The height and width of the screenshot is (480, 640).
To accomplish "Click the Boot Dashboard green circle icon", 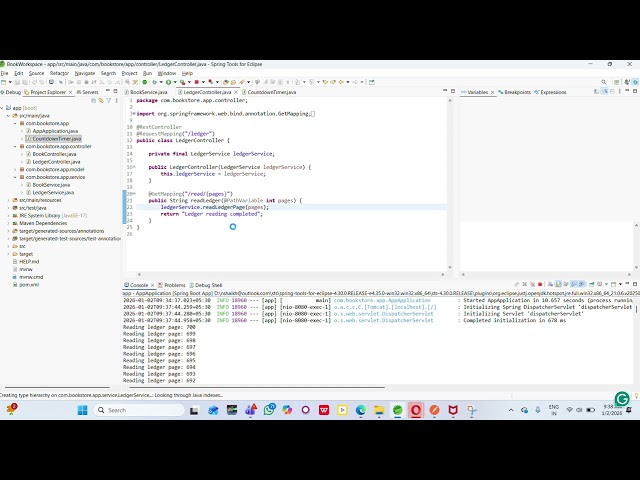I will 144,82.
